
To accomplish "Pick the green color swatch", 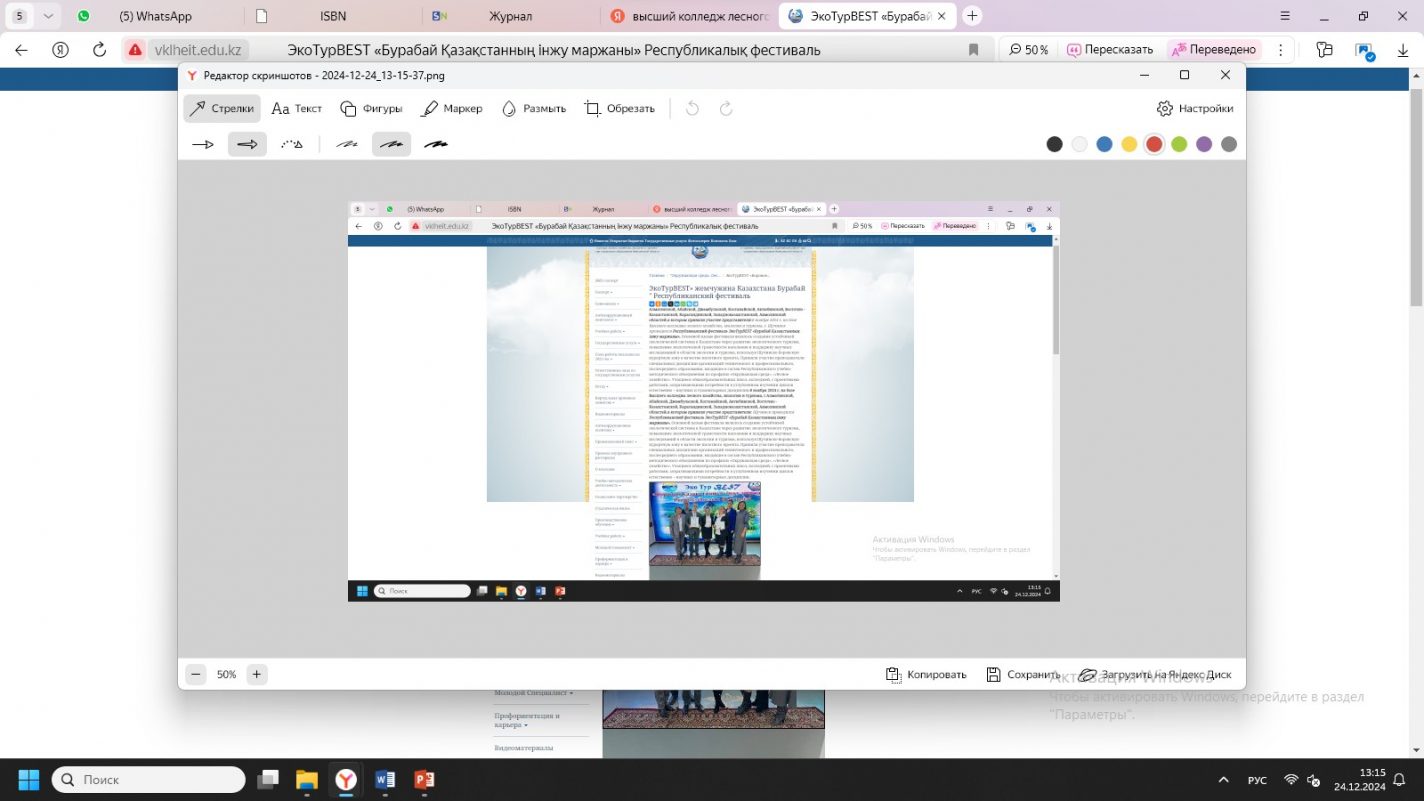I will (1179, 144).
